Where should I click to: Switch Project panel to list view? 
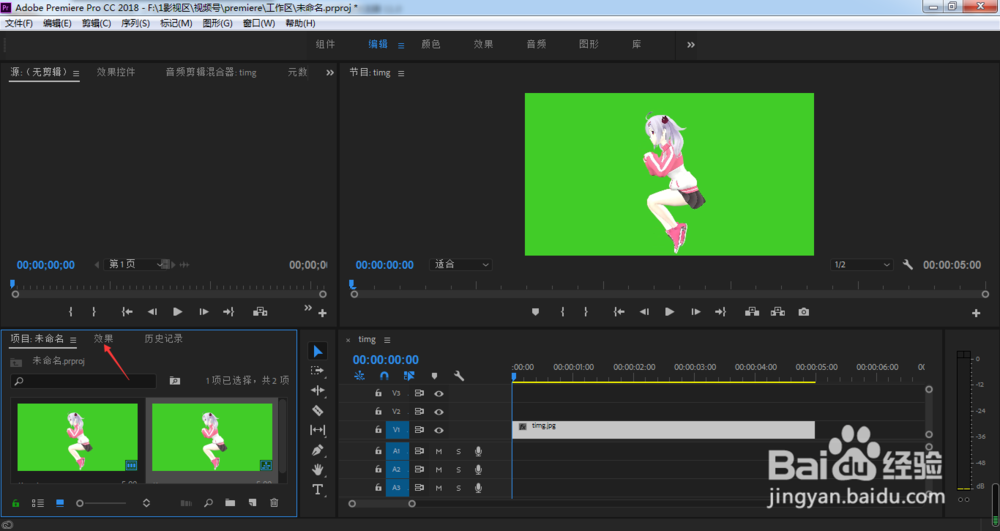(38, 503)
